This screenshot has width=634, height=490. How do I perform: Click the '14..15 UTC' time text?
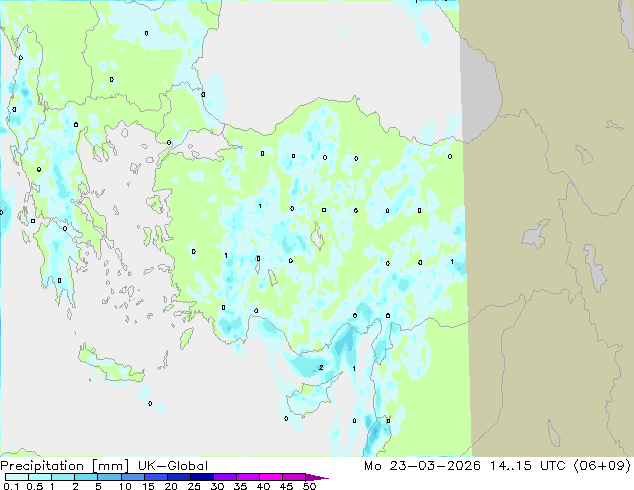[x=526, y=465]
